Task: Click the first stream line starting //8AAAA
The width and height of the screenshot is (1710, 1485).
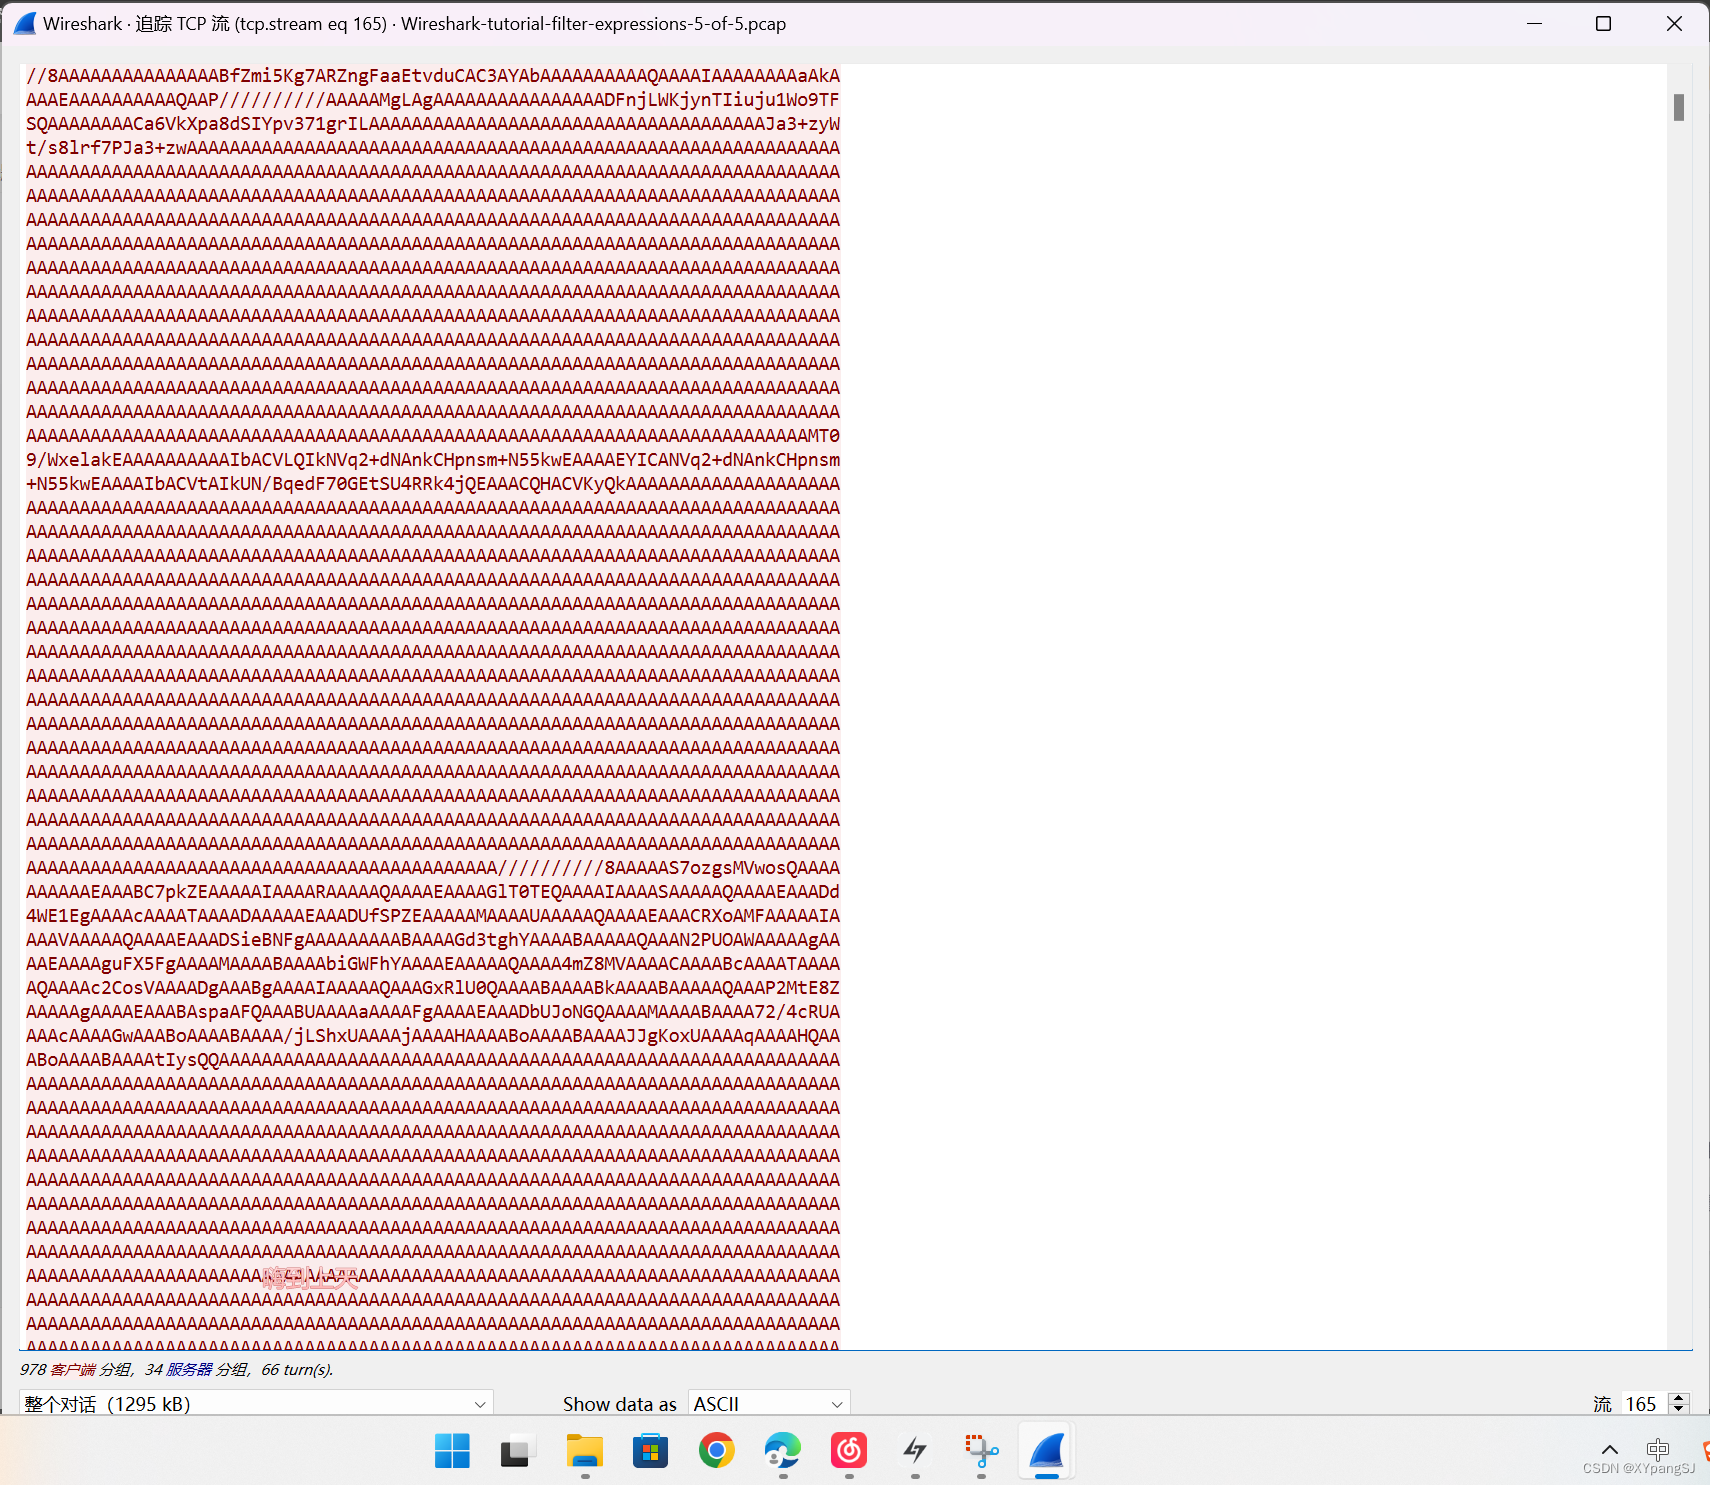Action: point(433,76)
